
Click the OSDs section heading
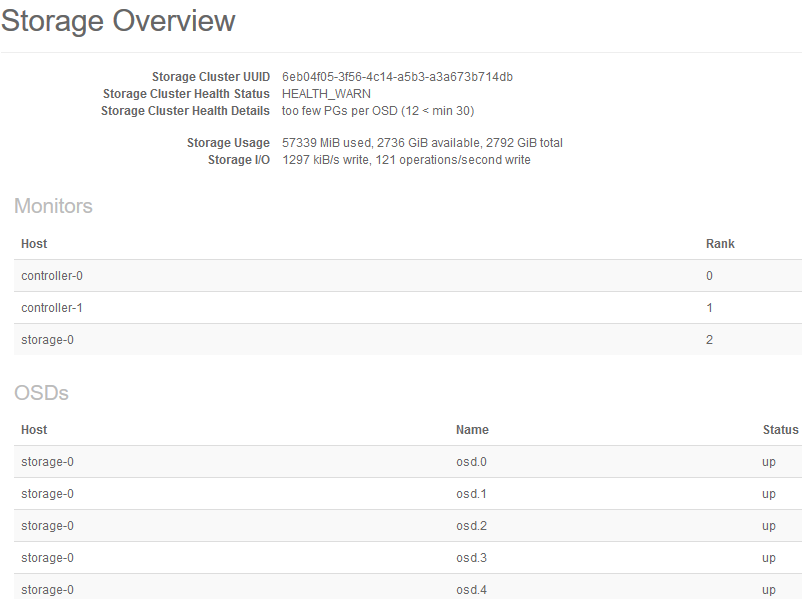pyautogui.click(x=41, y=393)
